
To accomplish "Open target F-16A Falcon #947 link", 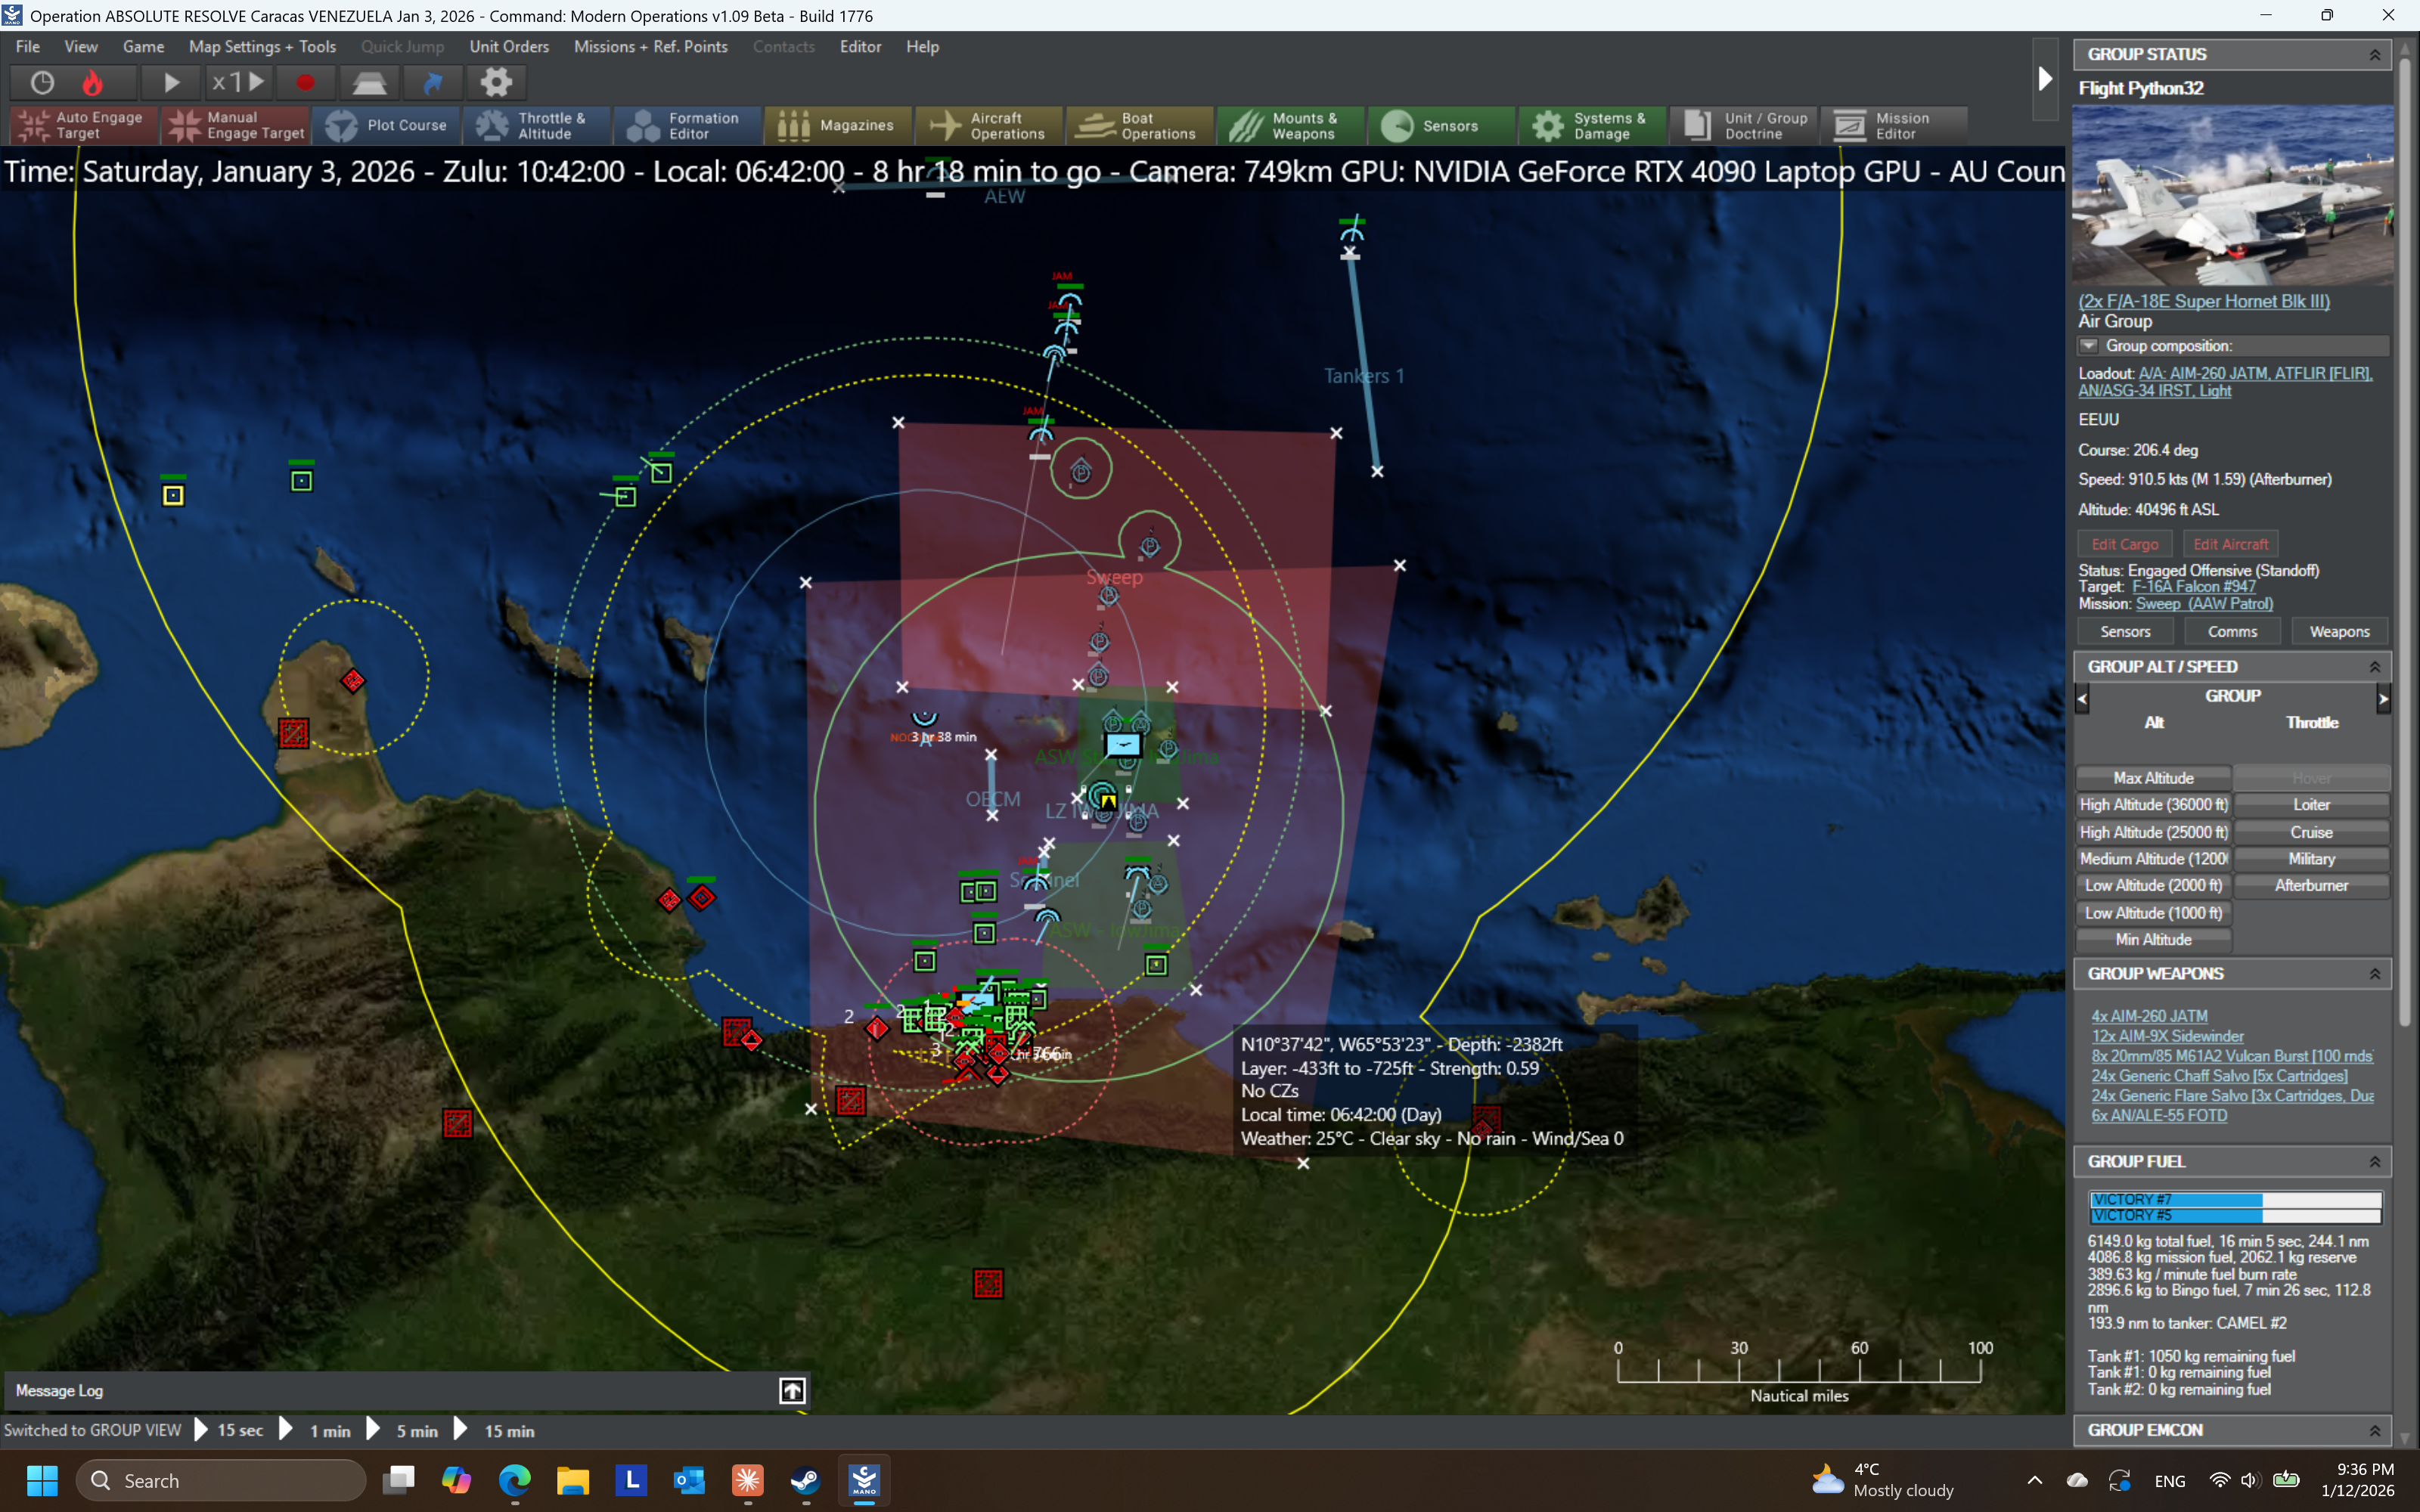I will [2194, 587].
